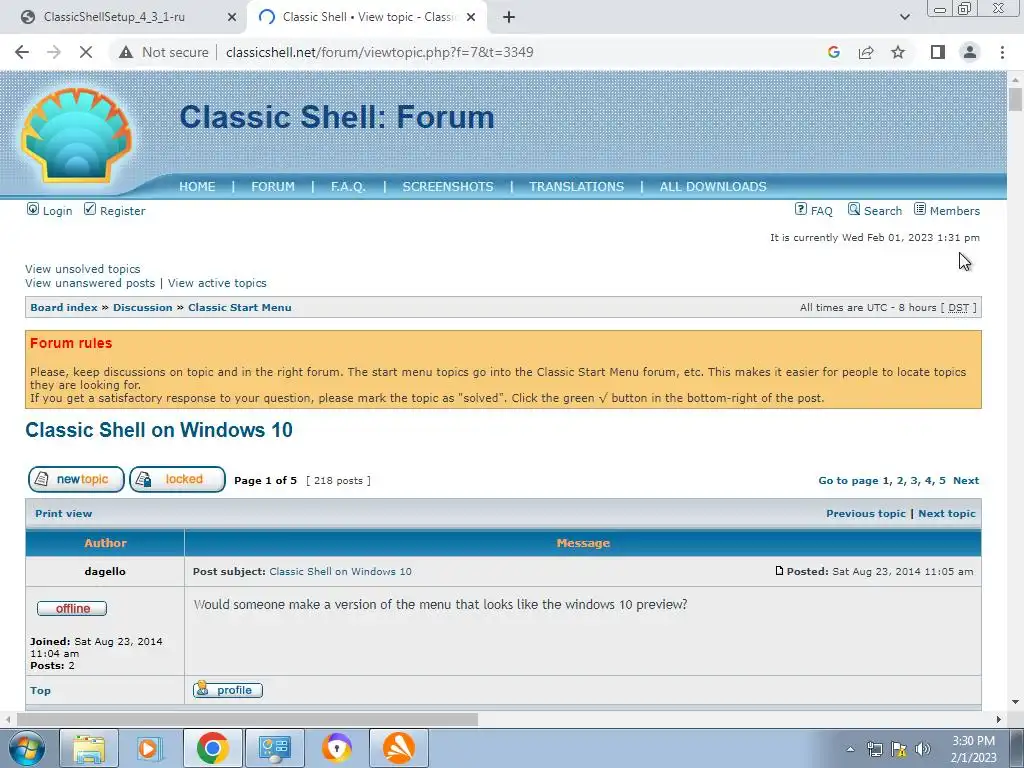
Task: Click the vertical scrollbar thumb
Action: click(x=1016, y=99)
